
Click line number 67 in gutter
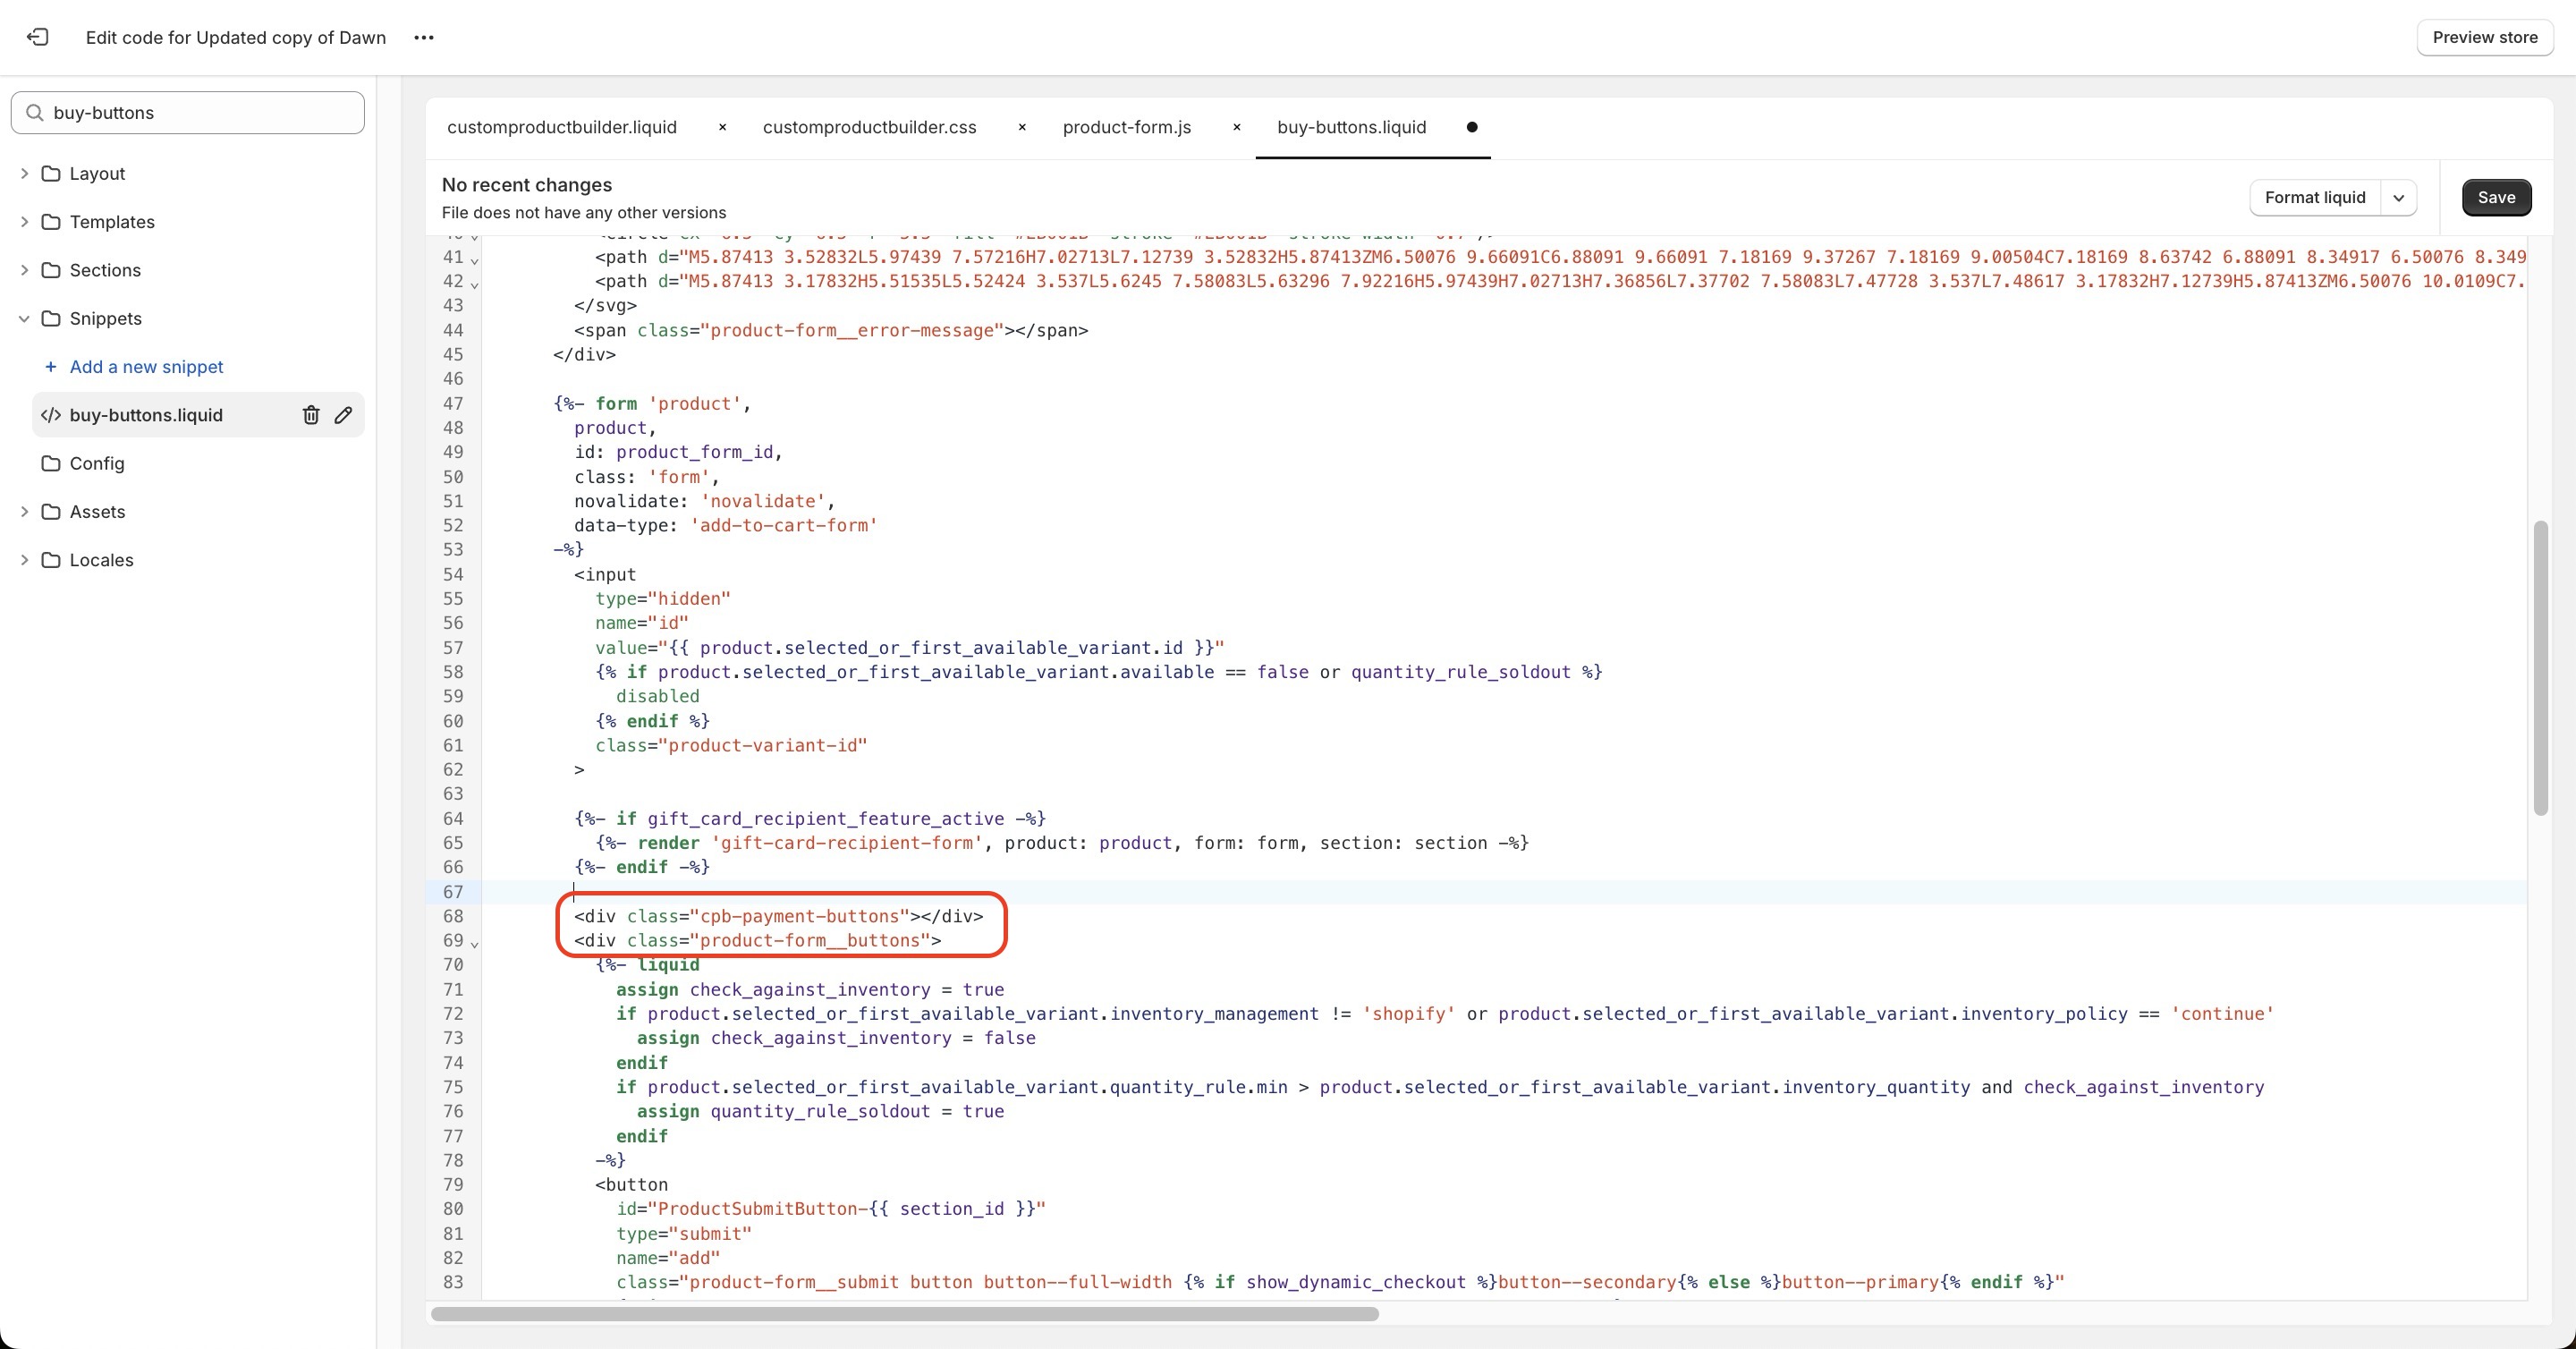click(453, 892)
